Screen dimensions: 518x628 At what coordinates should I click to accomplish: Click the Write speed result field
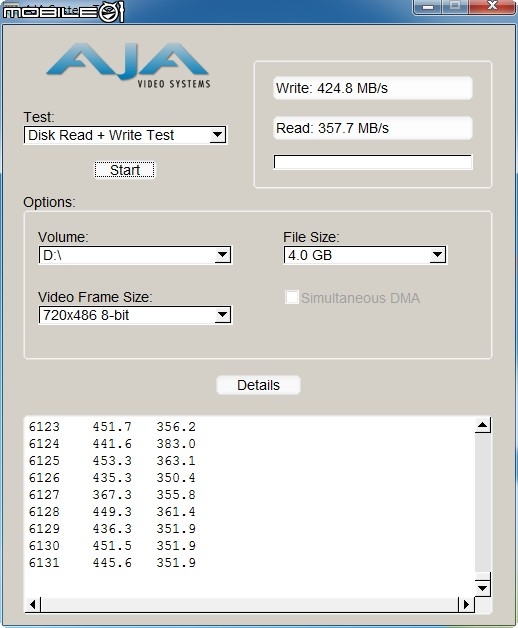(x=373, y=88)
